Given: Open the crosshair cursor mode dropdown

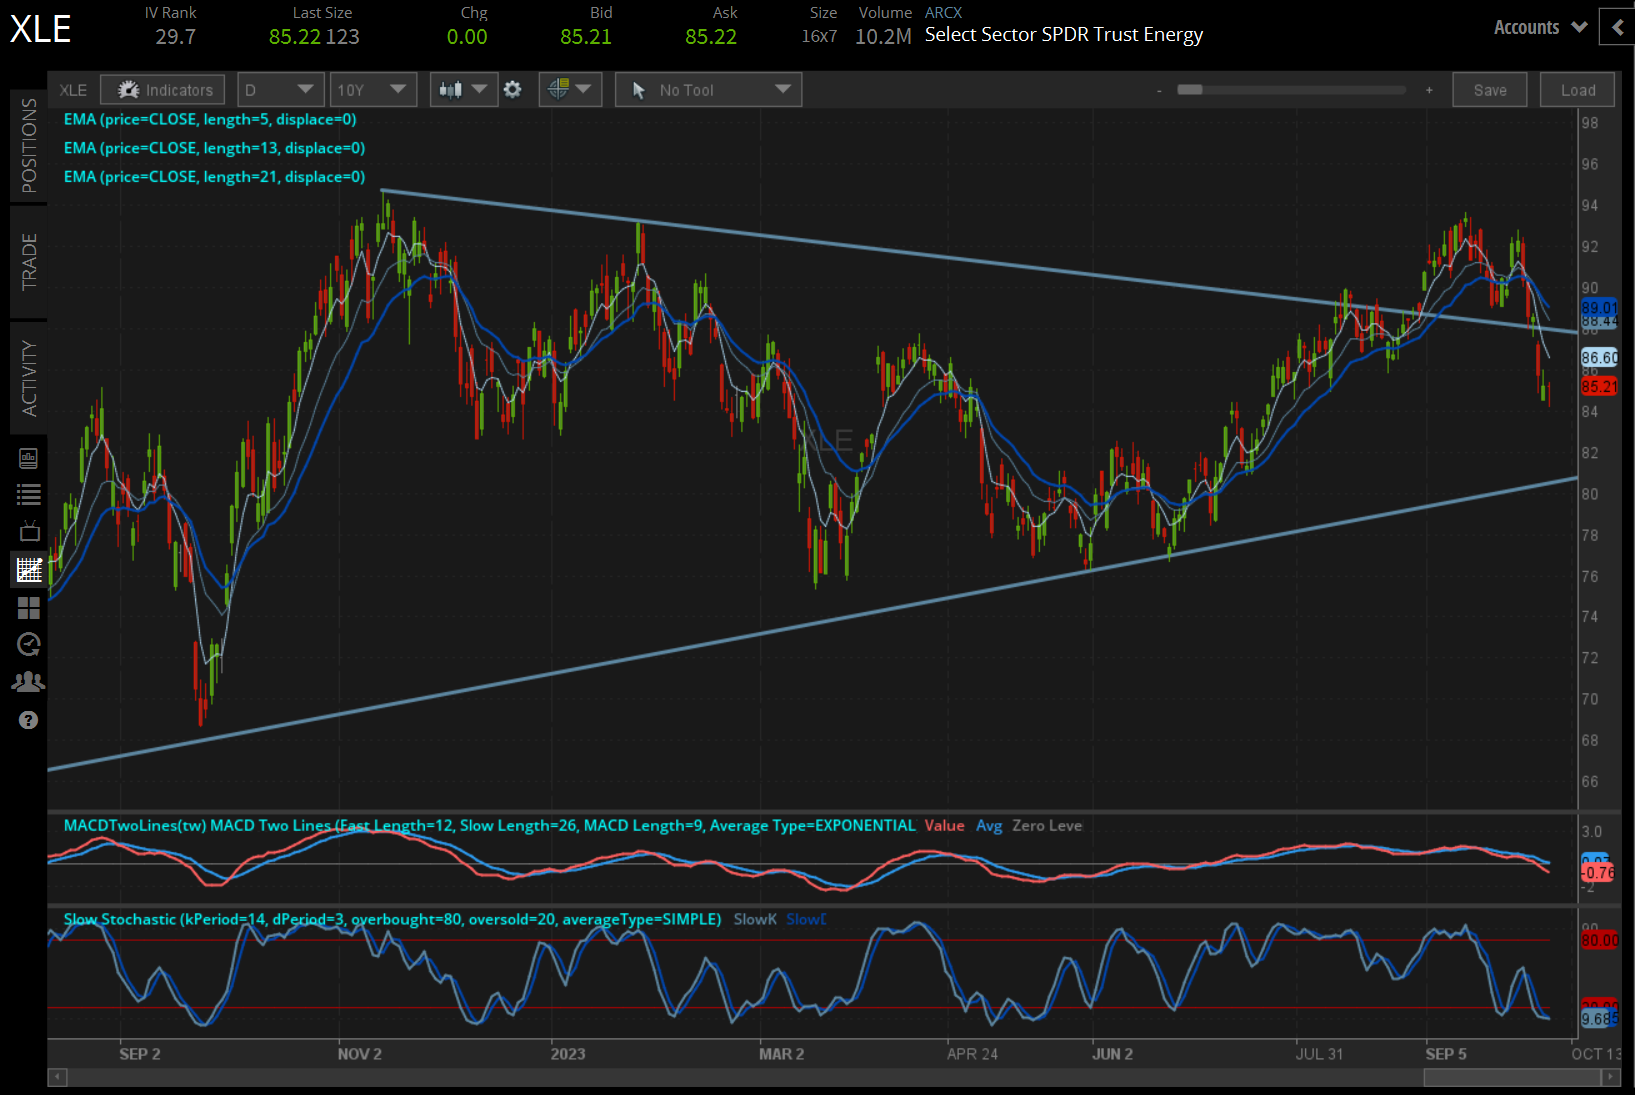Looking at the screenshot, I should 569,90.
